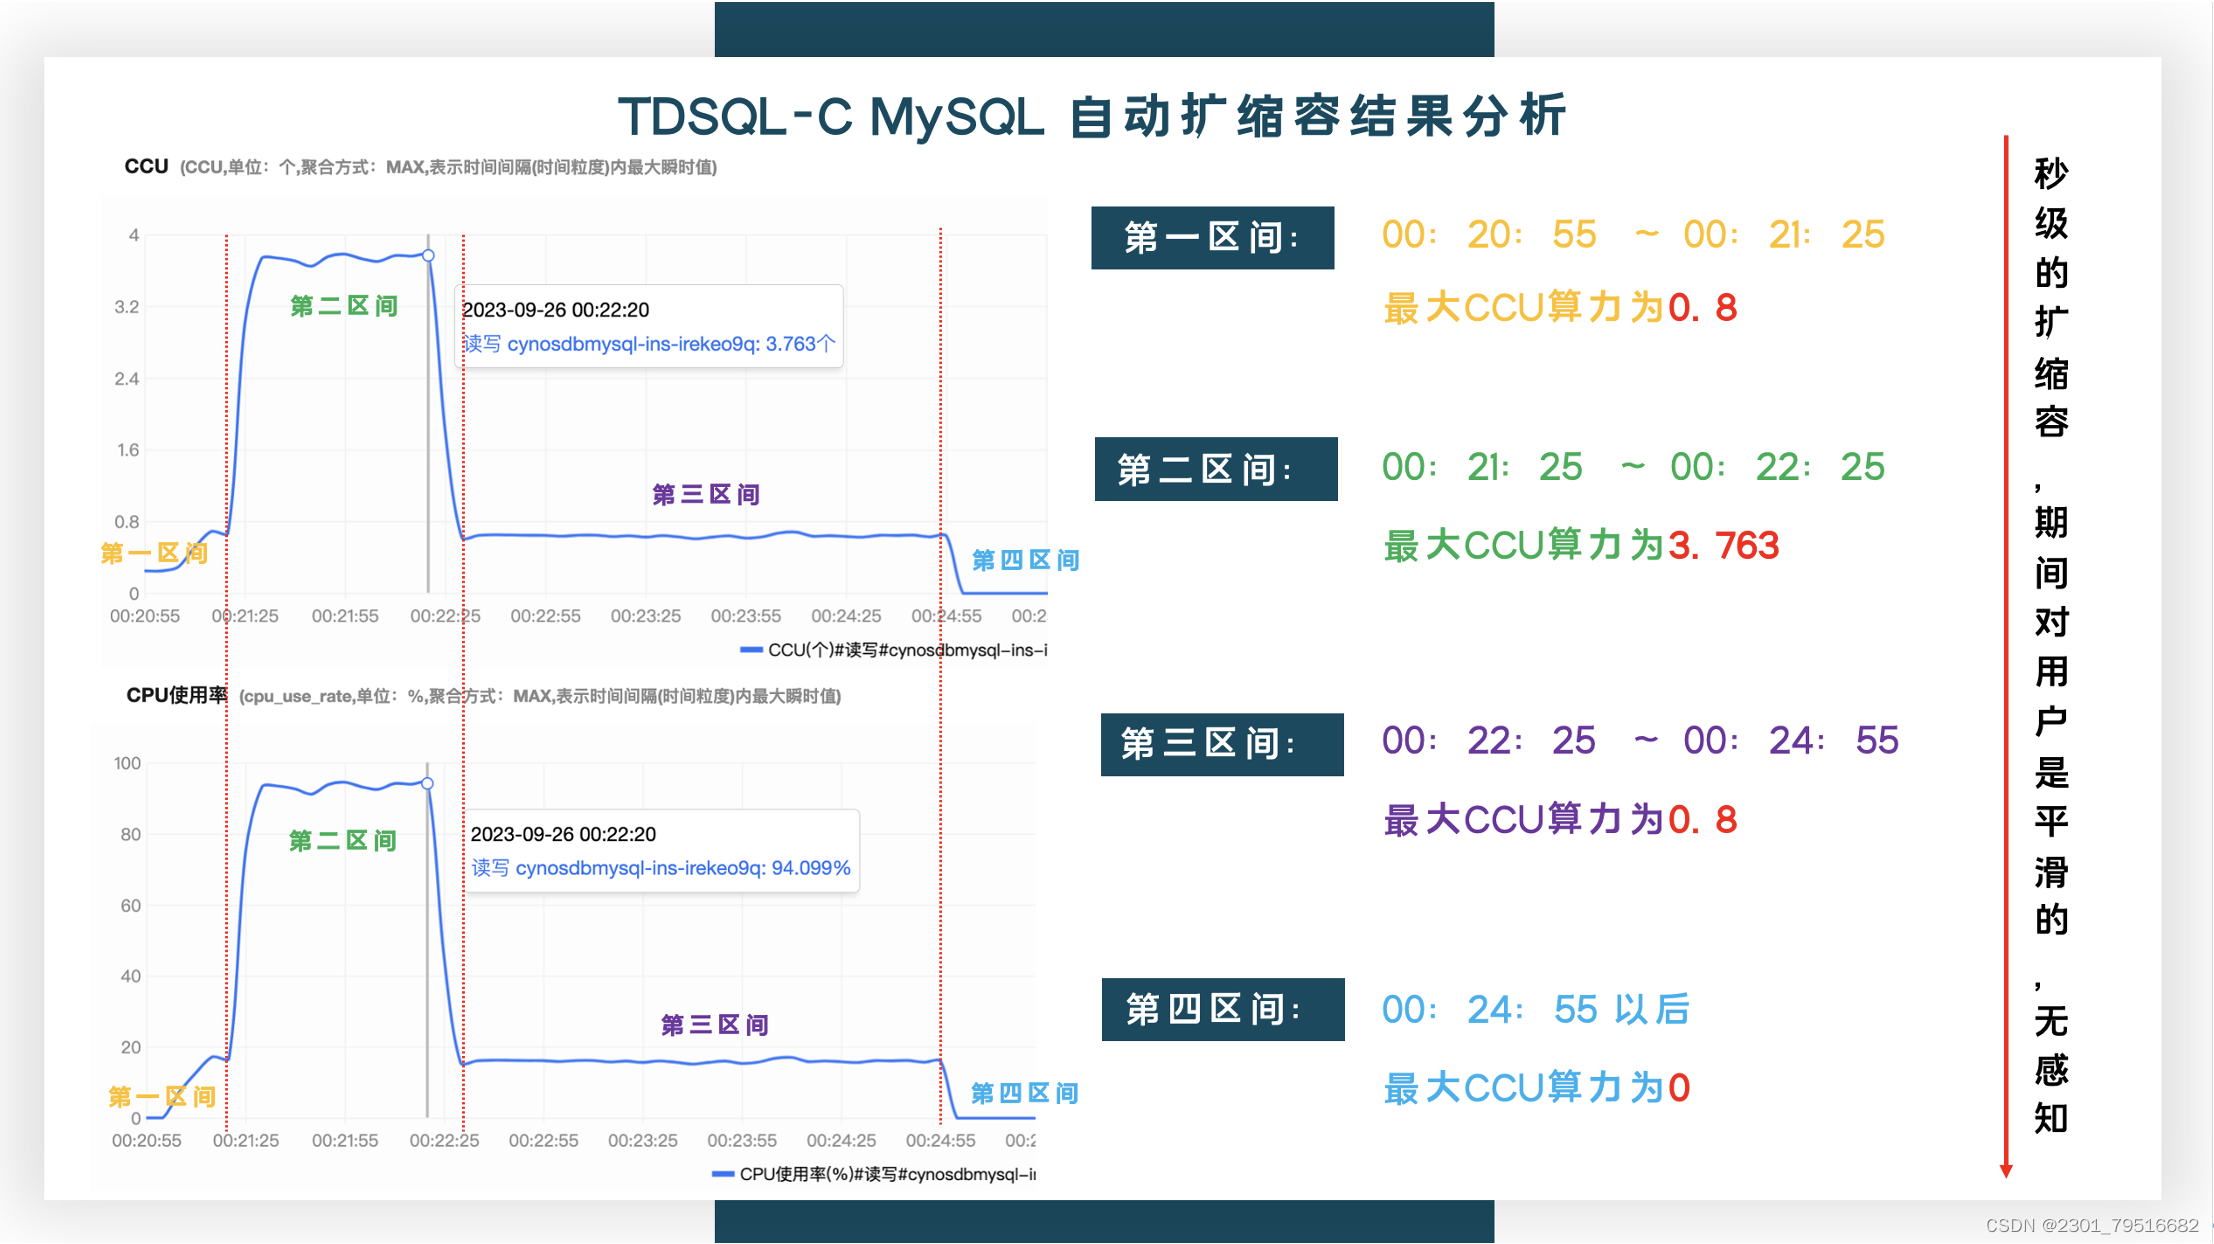Click the CPU legend text 'CPU使用率(%)#读写#cynosdbmysql'
The height and width of the screenshot is (1244, 2214).
coord(888,1174)
